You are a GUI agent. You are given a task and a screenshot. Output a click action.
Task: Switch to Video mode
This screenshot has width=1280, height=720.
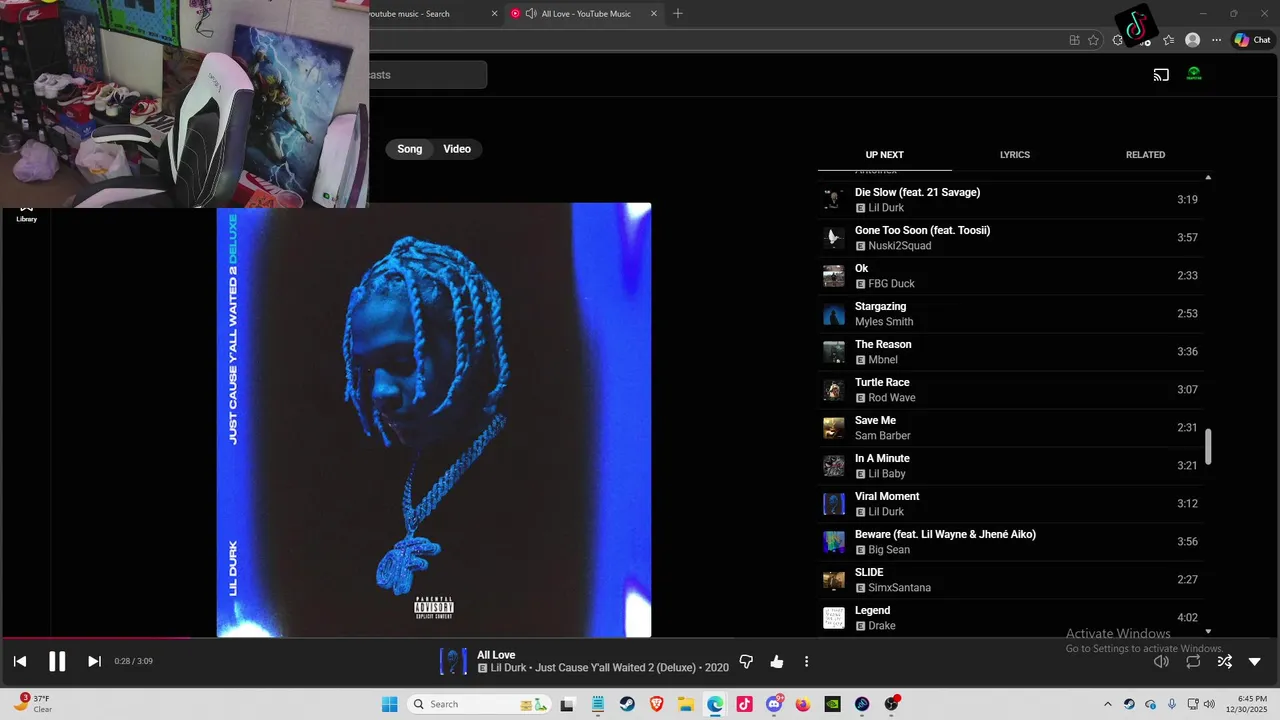pos(457,149)
